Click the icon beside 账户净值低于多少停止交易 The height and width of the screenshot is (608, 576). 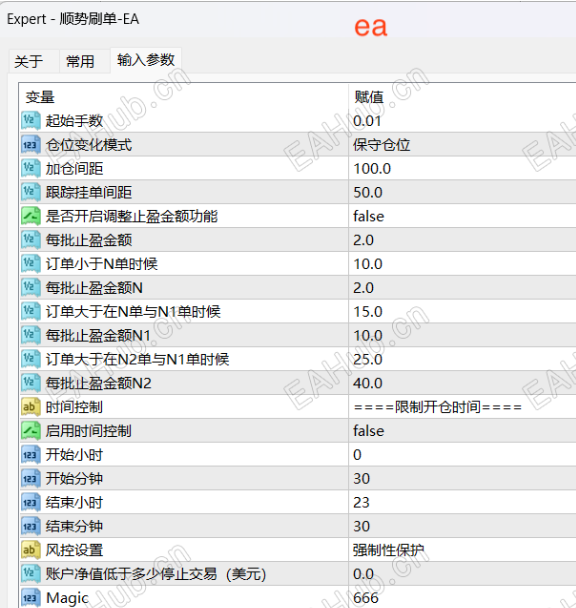point(31,574)
